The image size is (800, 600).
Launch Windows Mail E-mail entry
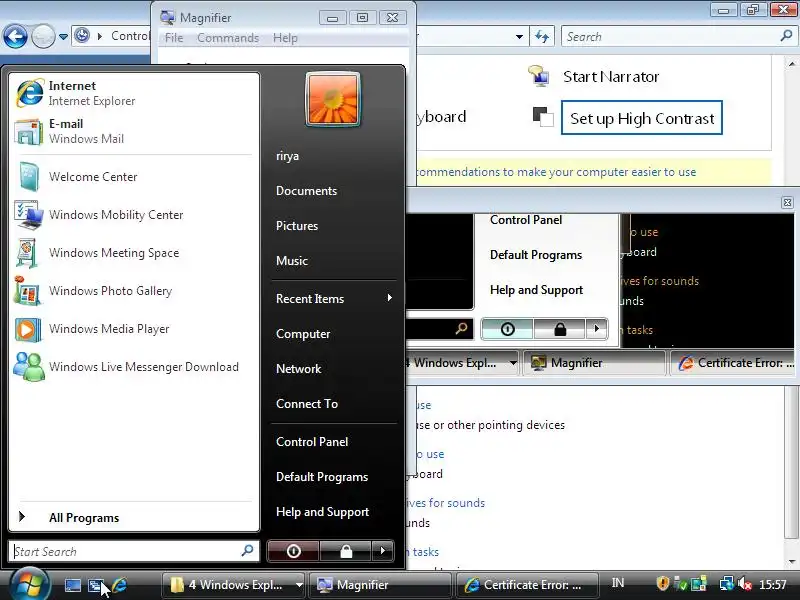(134, 131)
